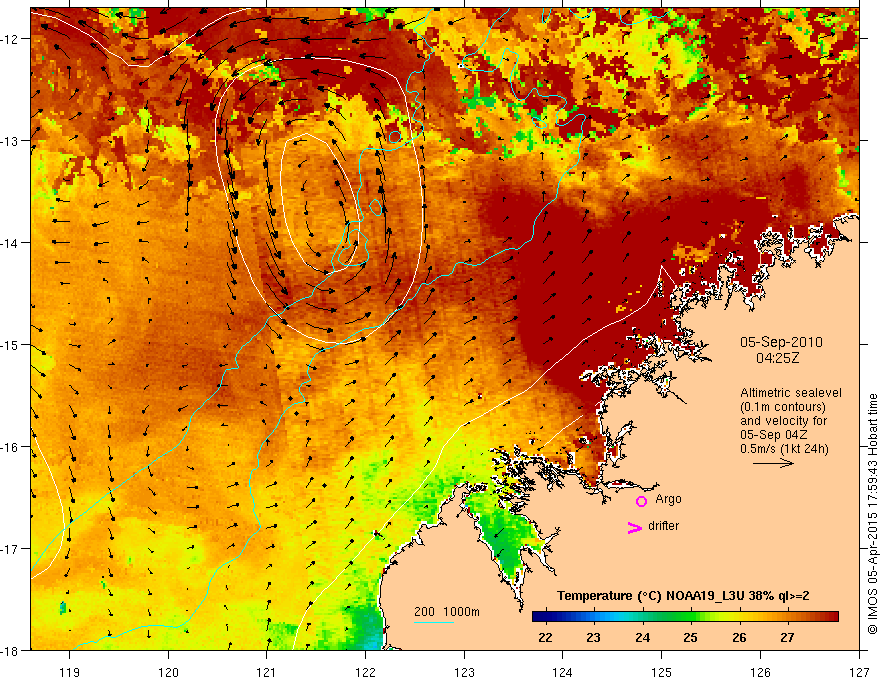Image resolution: width=880 pixels, height=680 pixels.
Task: Click the 0.5m/s velocity scale arrow
Action: point(773,463)
